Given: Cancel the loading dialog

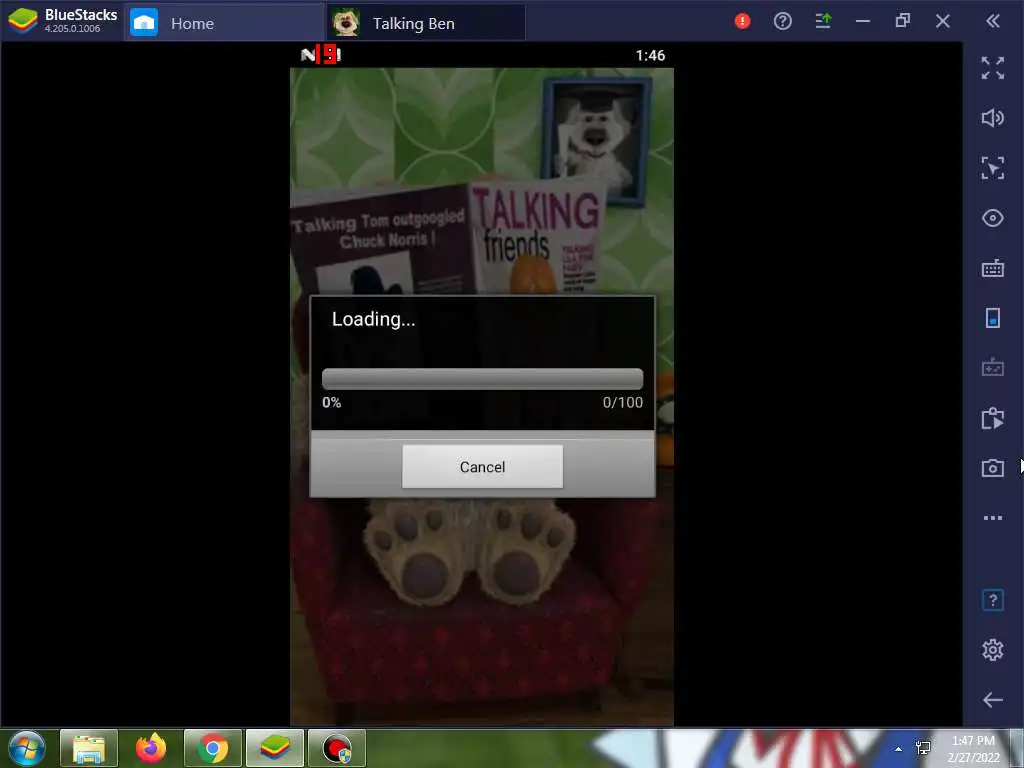Looking at the screenshot, I should pos(482,466).
